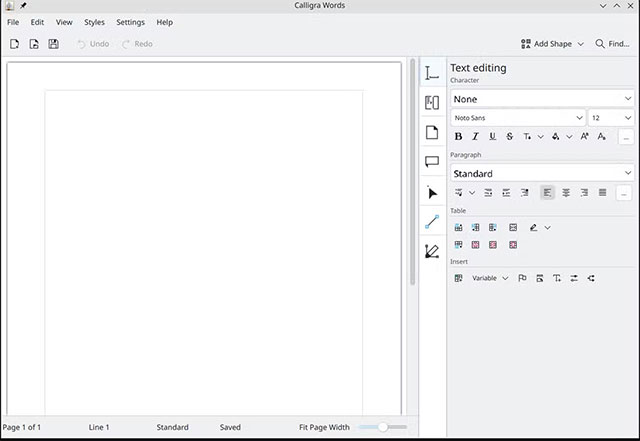
Task: Open the Variable dropdown
Action: [x=490, y=278]
